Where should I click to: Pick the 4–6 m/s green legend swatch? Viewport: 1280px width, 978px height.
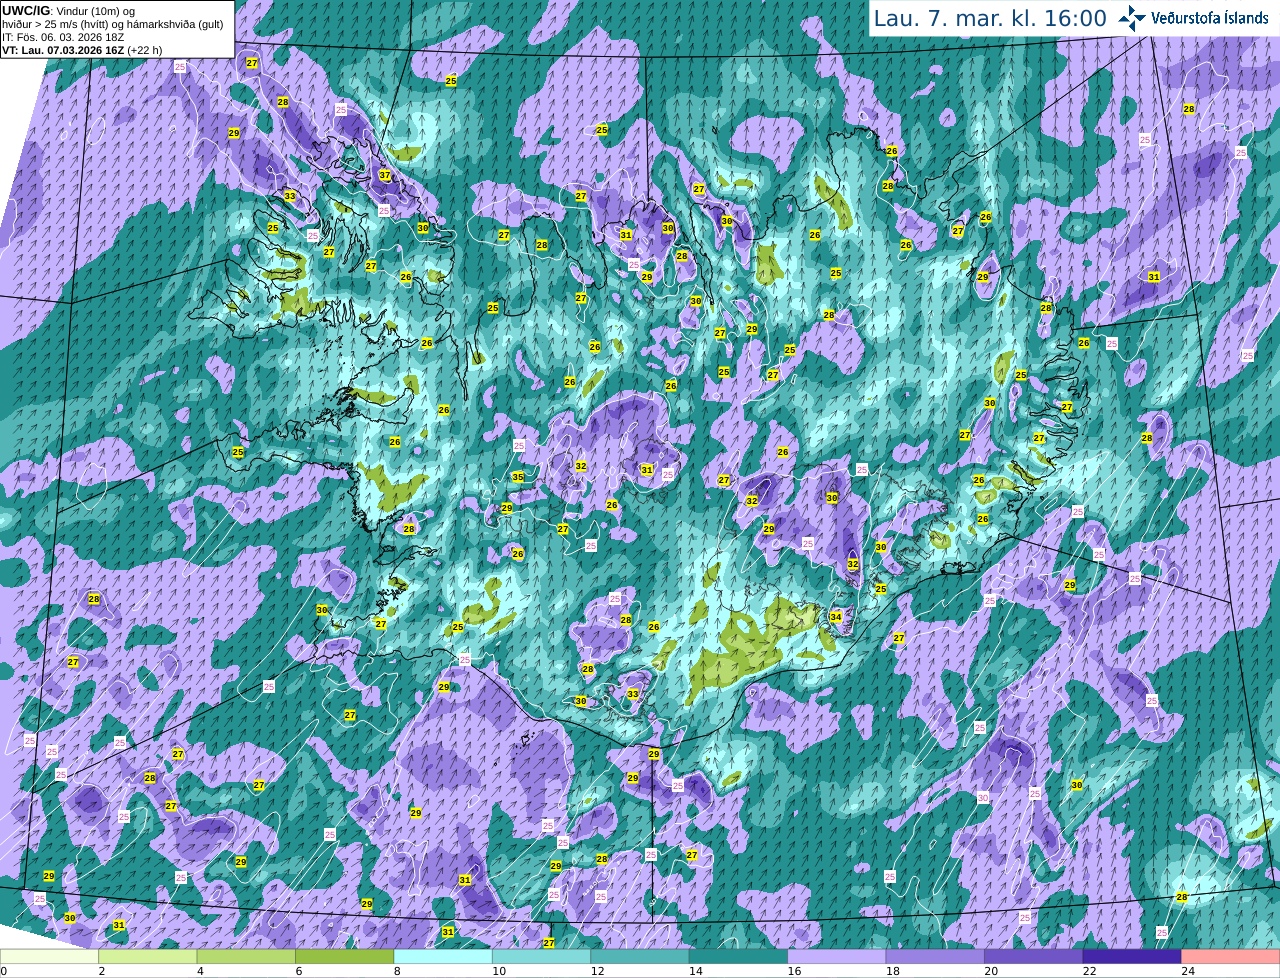pos(246,957)
